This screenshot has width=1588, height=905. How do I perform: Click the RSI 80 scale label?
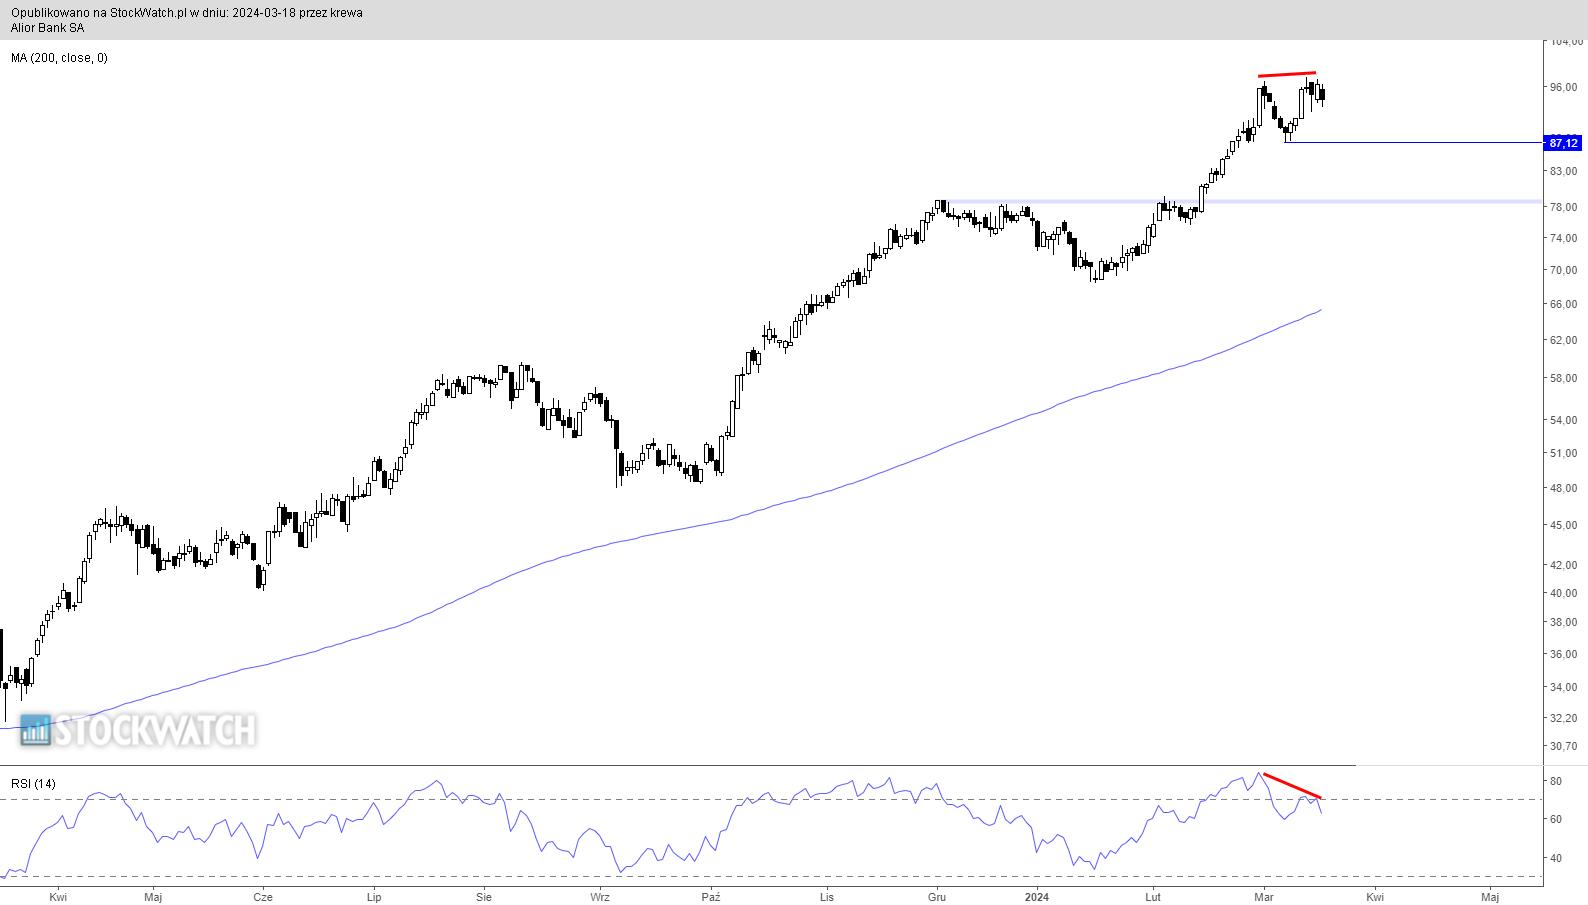(x=1555, y=781)
